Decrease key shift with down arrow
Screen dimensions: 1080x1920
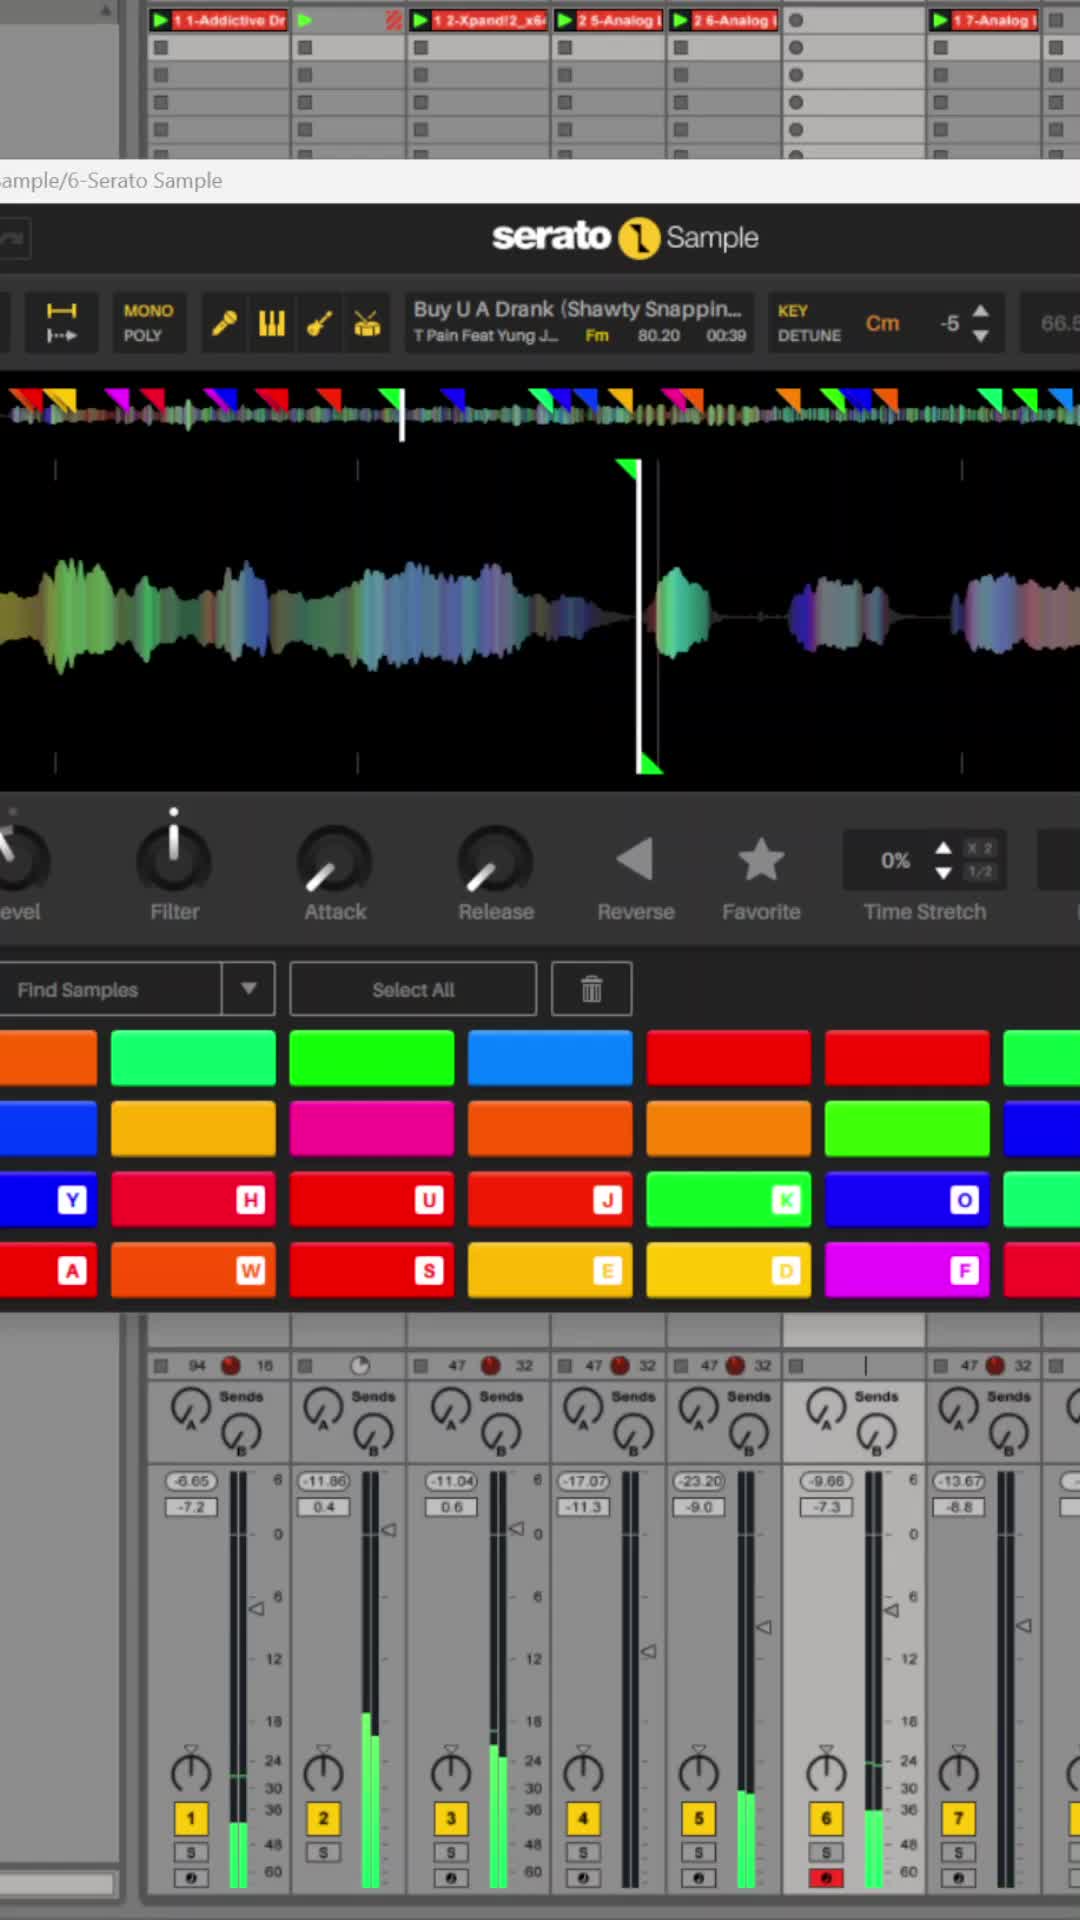pyautogui.click(x=981, y=336)
